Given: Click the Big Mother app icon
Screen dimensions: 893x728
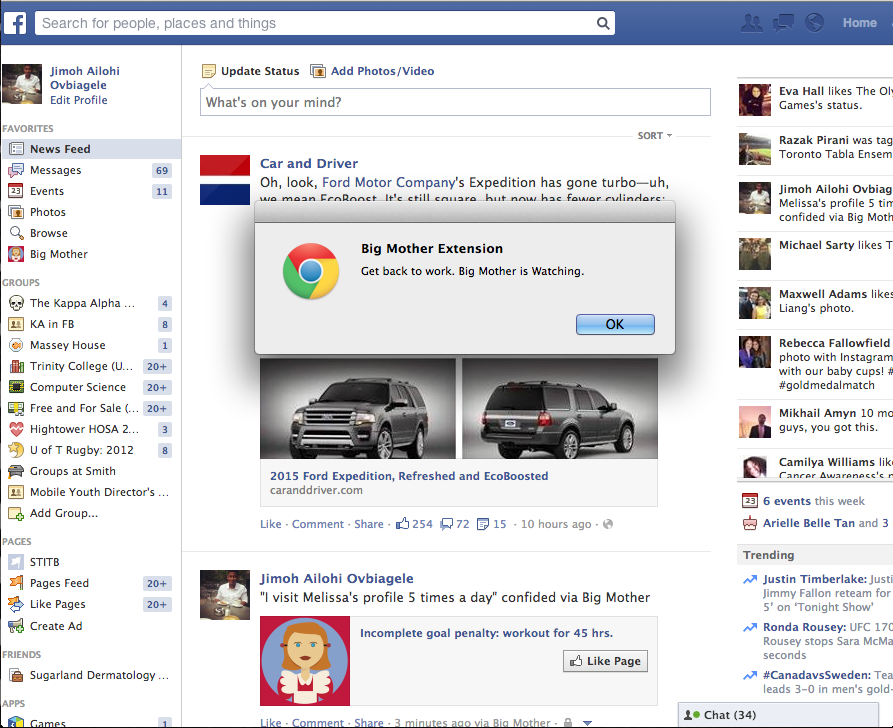Looking at the screenshot, I should pos(16,254).
